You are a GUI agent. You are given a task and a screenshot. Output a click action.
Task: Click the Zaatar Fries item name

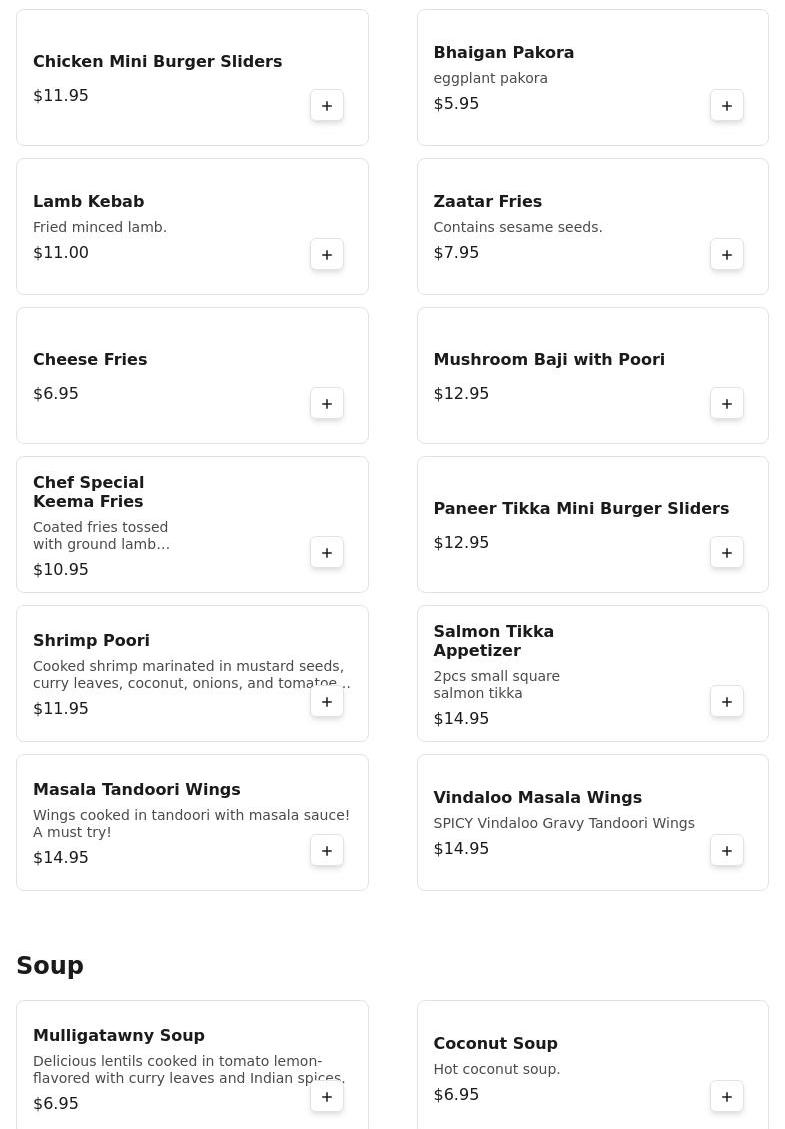(x=487, y=201)
